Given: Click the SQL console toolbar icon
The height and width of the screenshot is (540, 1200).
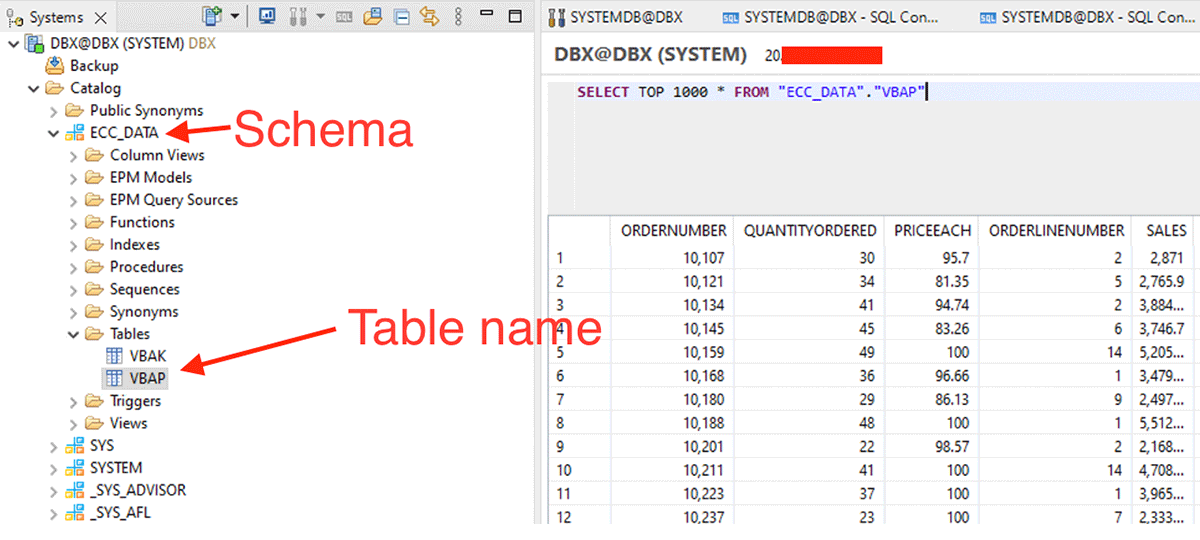Looking at the screenshot, I should coord(344,16).
